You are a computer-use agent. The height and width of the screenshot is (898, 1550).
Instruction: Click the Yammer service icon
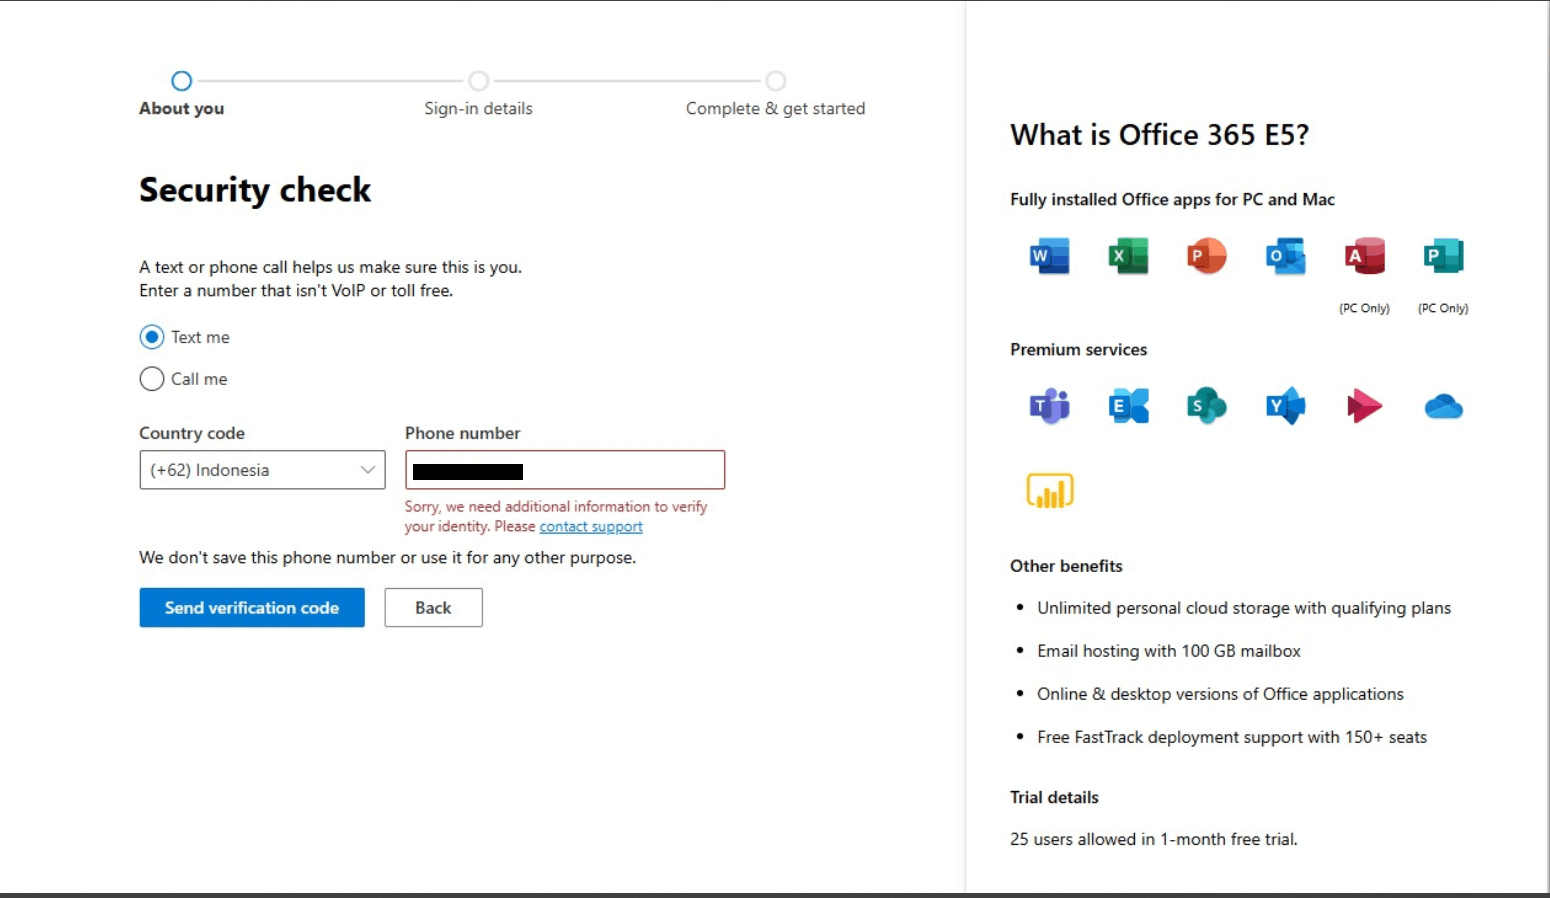1286,406
